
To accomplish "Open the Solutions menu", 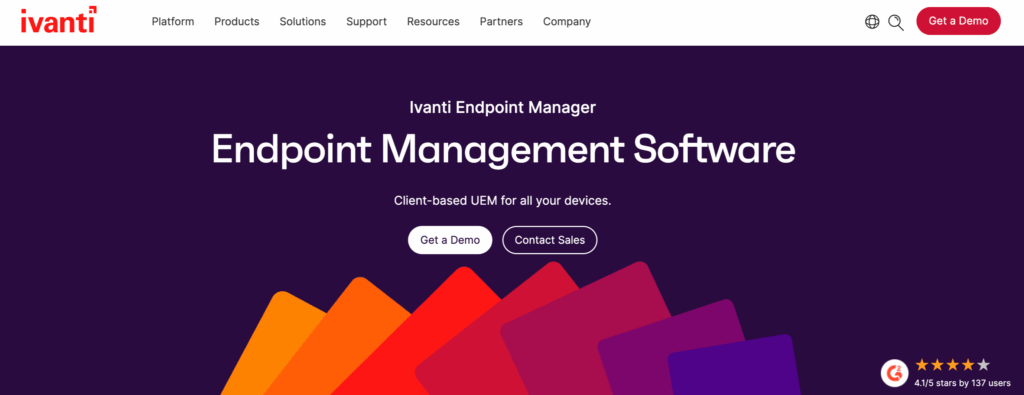I will 302,22.
